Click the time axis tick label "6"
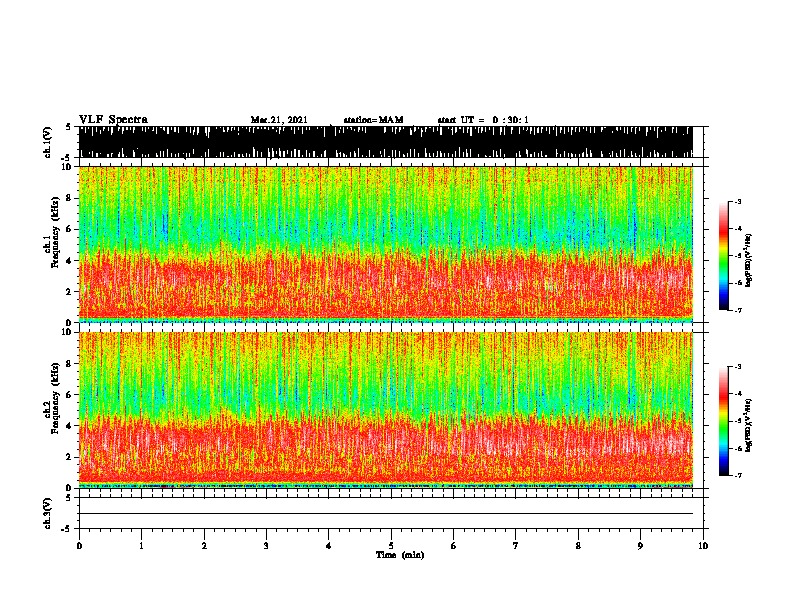 [x=454, y=546]
